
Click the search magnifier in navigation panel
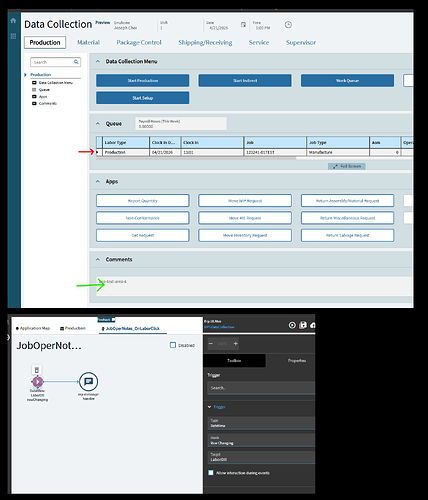tap(76, 62)
